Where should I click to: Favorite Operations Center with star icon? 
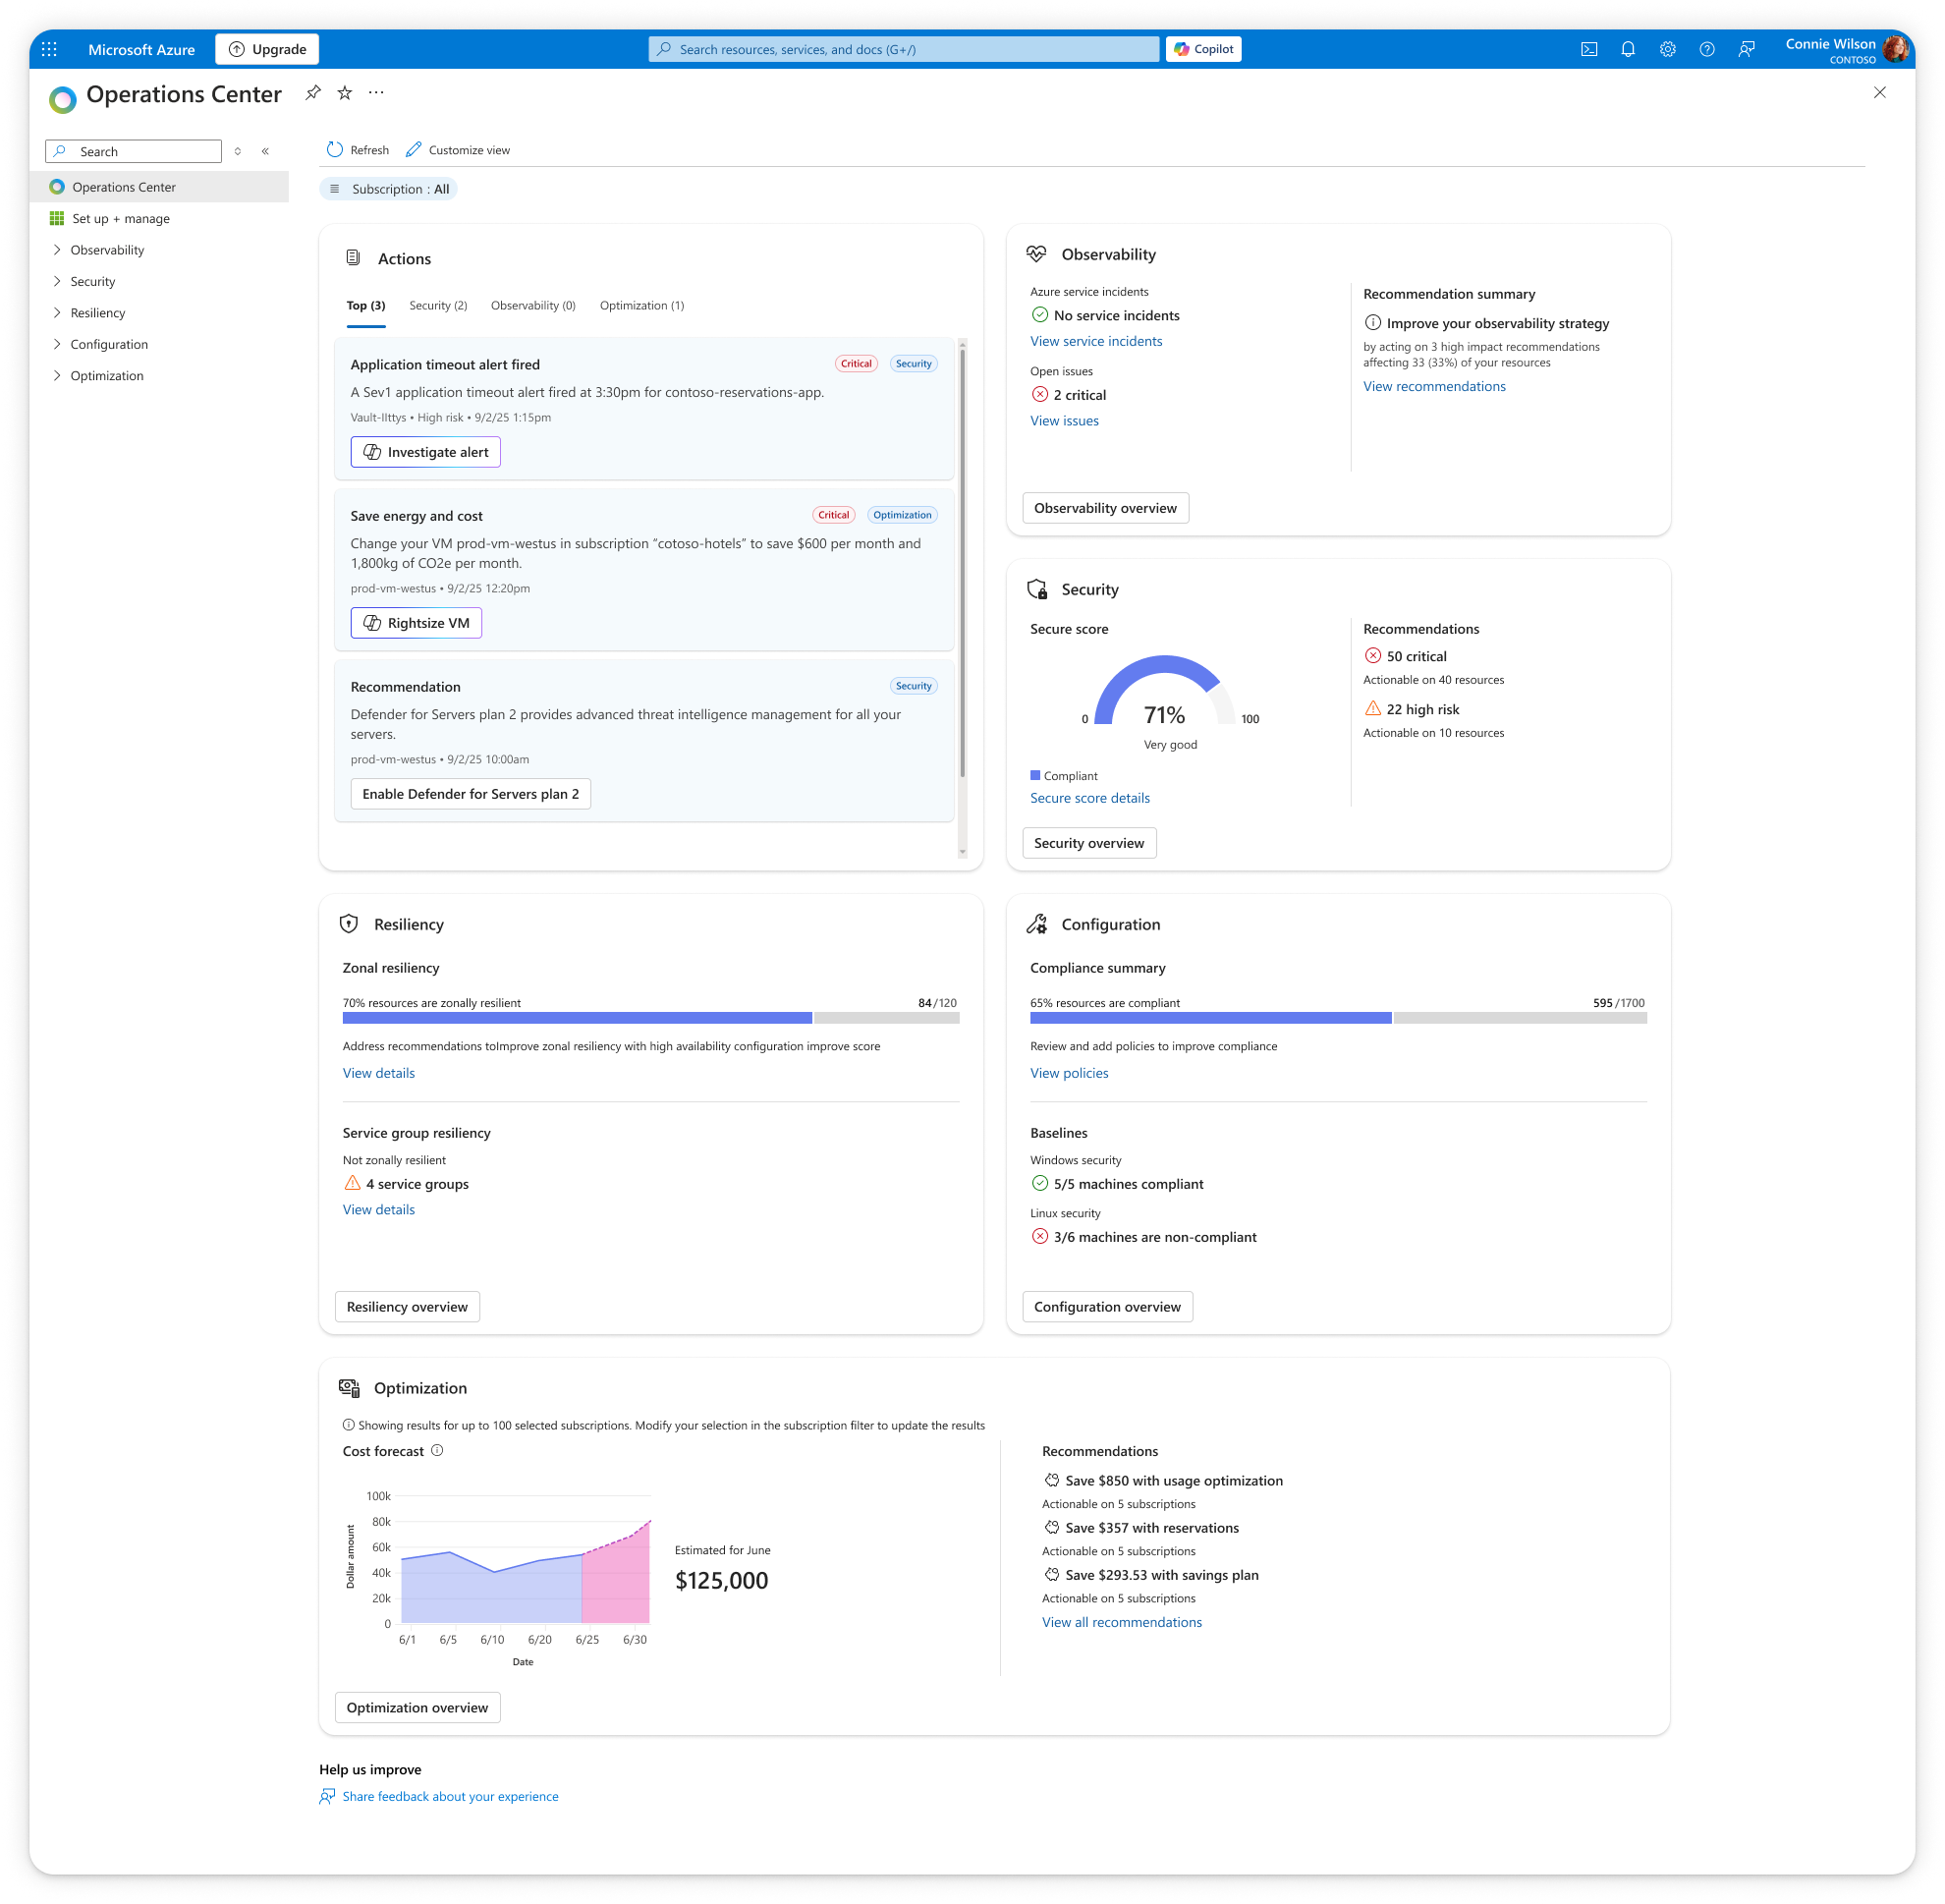click(345, 93)
